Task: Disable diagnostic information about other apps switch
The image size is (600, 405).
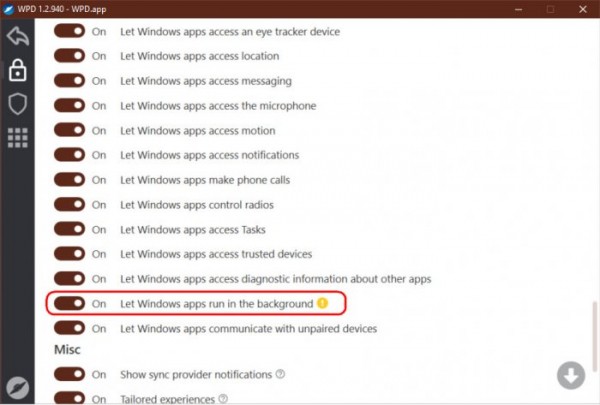Action: pyautogui.click(x=69, y=278)
